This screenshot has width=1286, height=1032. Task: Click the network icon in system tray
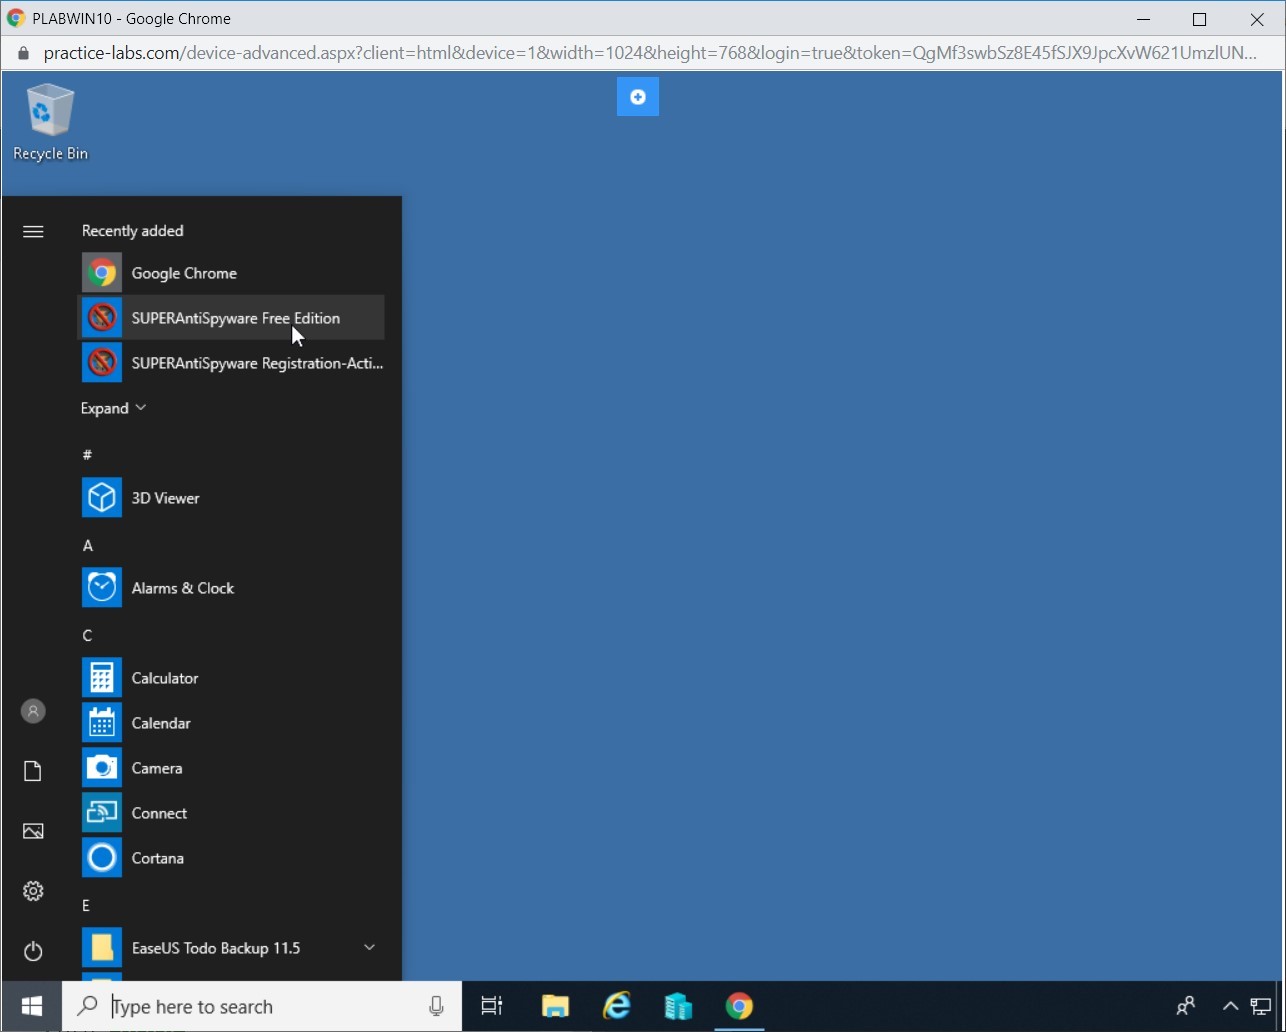tap(1262, 1006)
